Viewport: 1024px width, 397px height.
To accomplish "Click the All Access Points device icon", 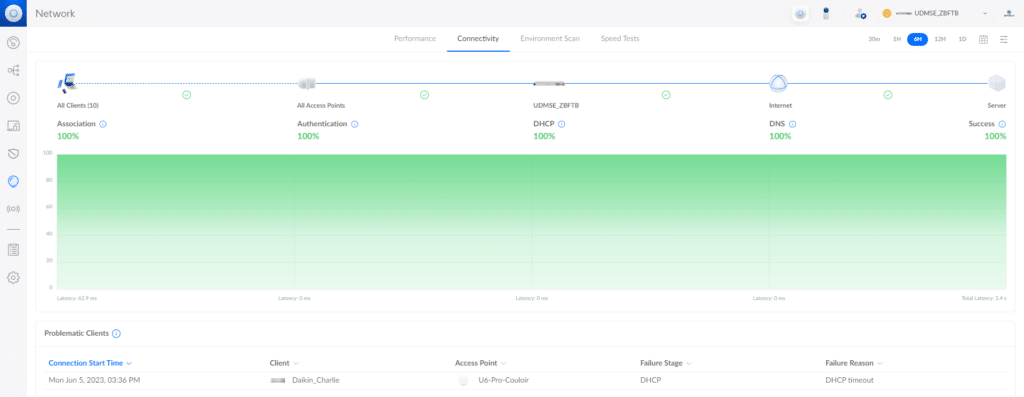I will click(x=307, y=83).
